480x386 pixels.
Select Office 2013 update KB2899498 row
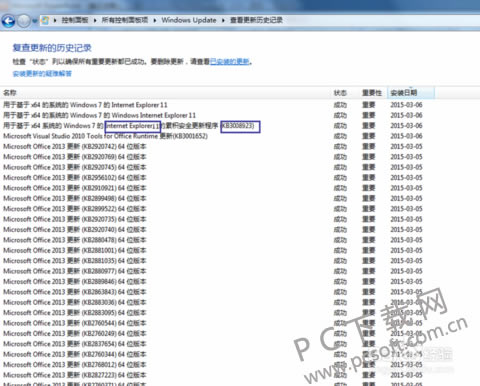[213, 198]
